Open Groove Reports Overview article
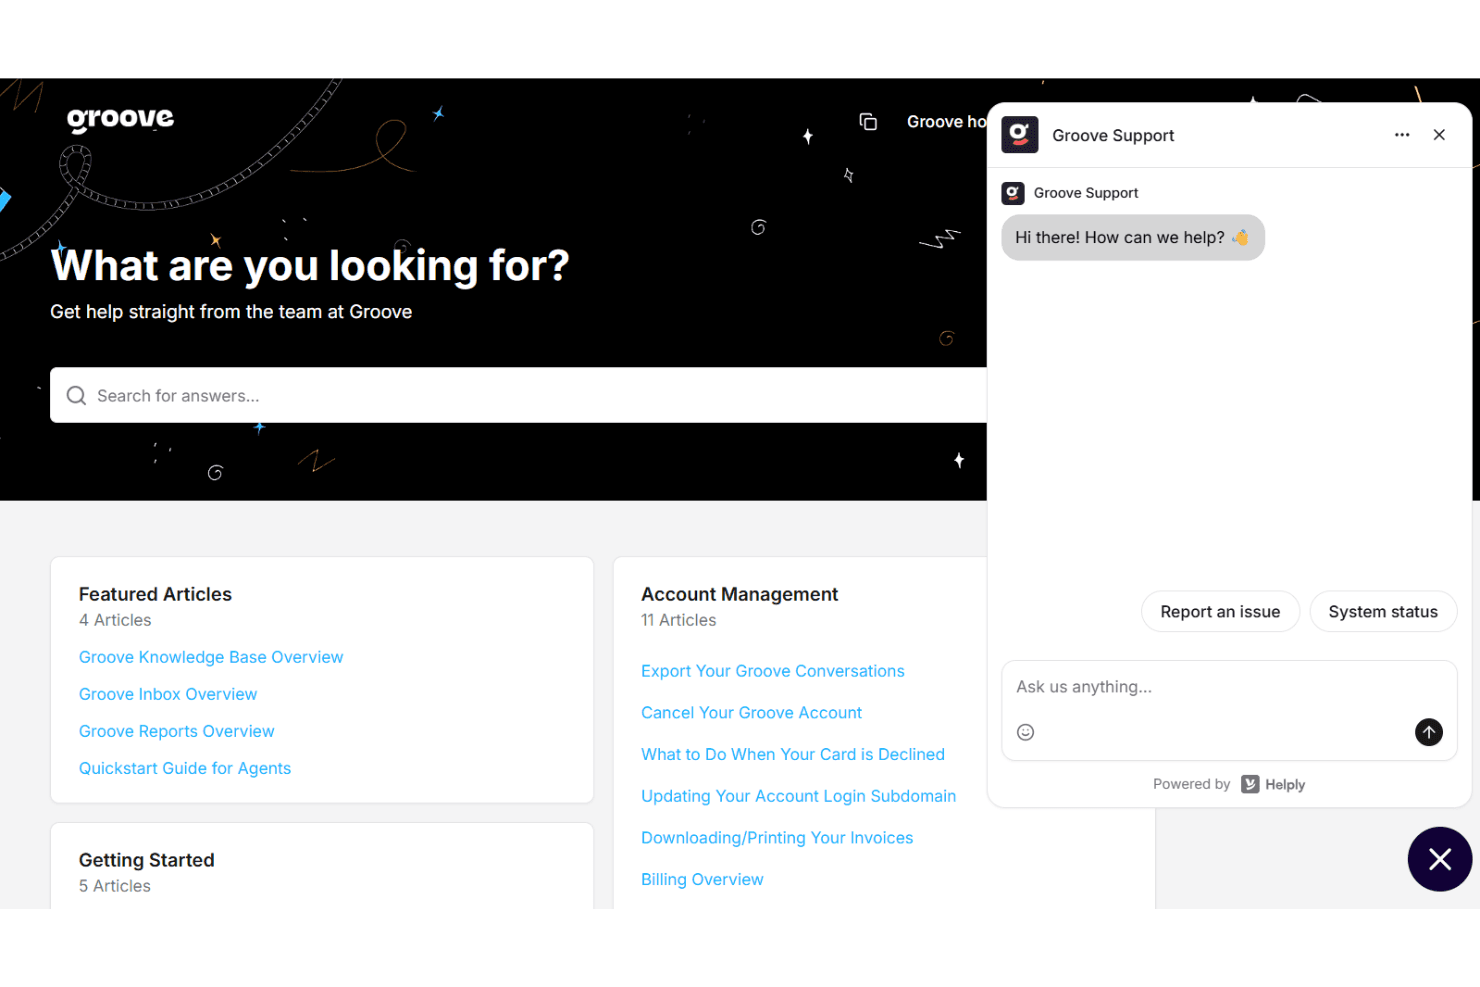 click(x=176, y=731)
